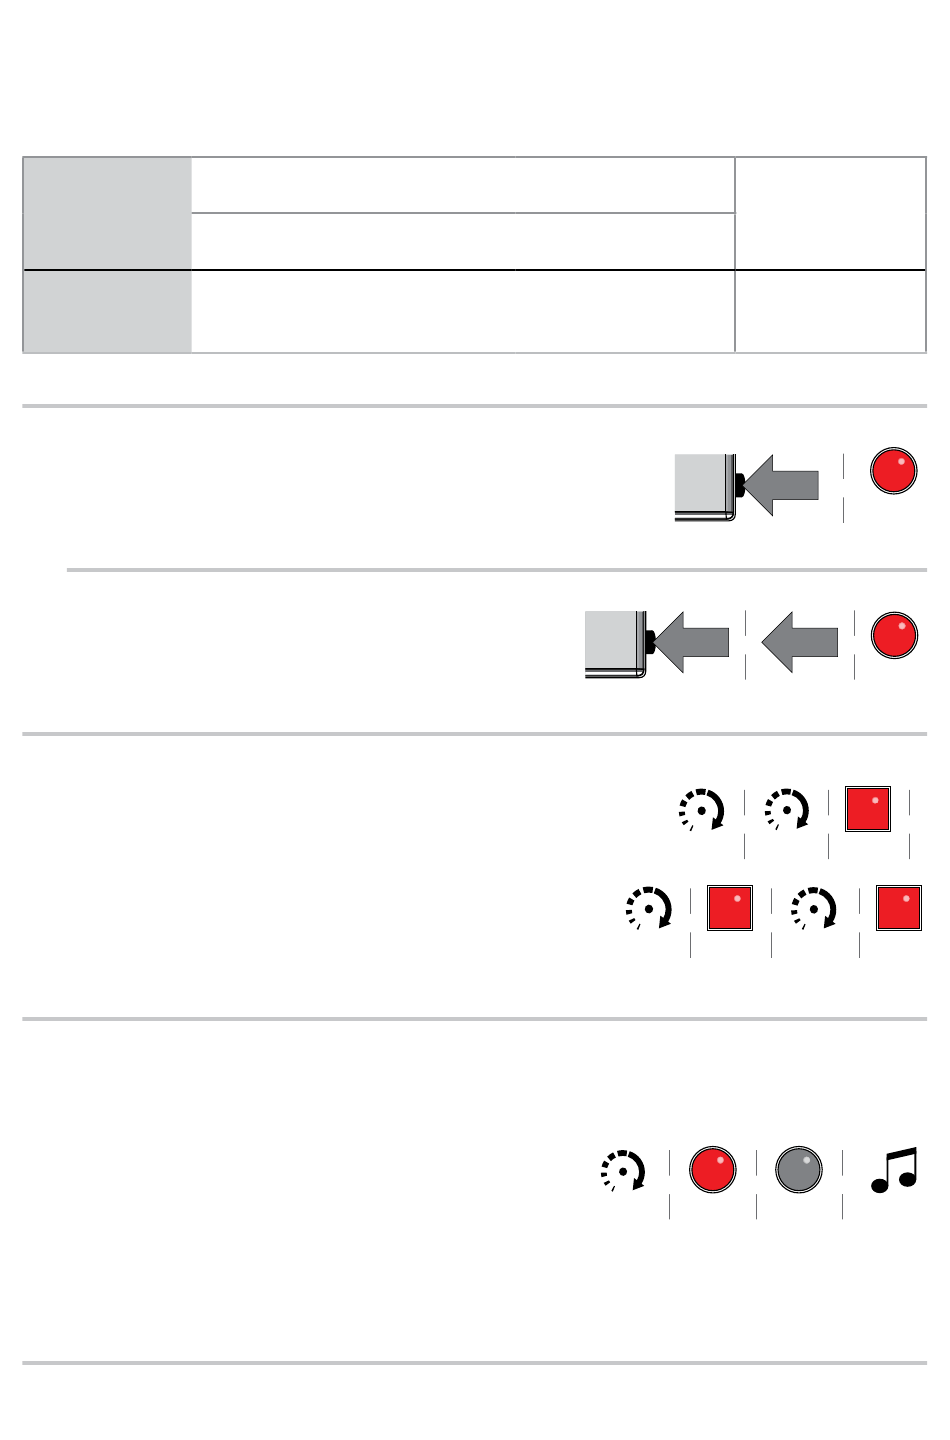Click the knob starting the knob-square-knob-square sequence
The width and height of the screenshot is (950, 1440).
pyautogui.click(x=648, y=908)
